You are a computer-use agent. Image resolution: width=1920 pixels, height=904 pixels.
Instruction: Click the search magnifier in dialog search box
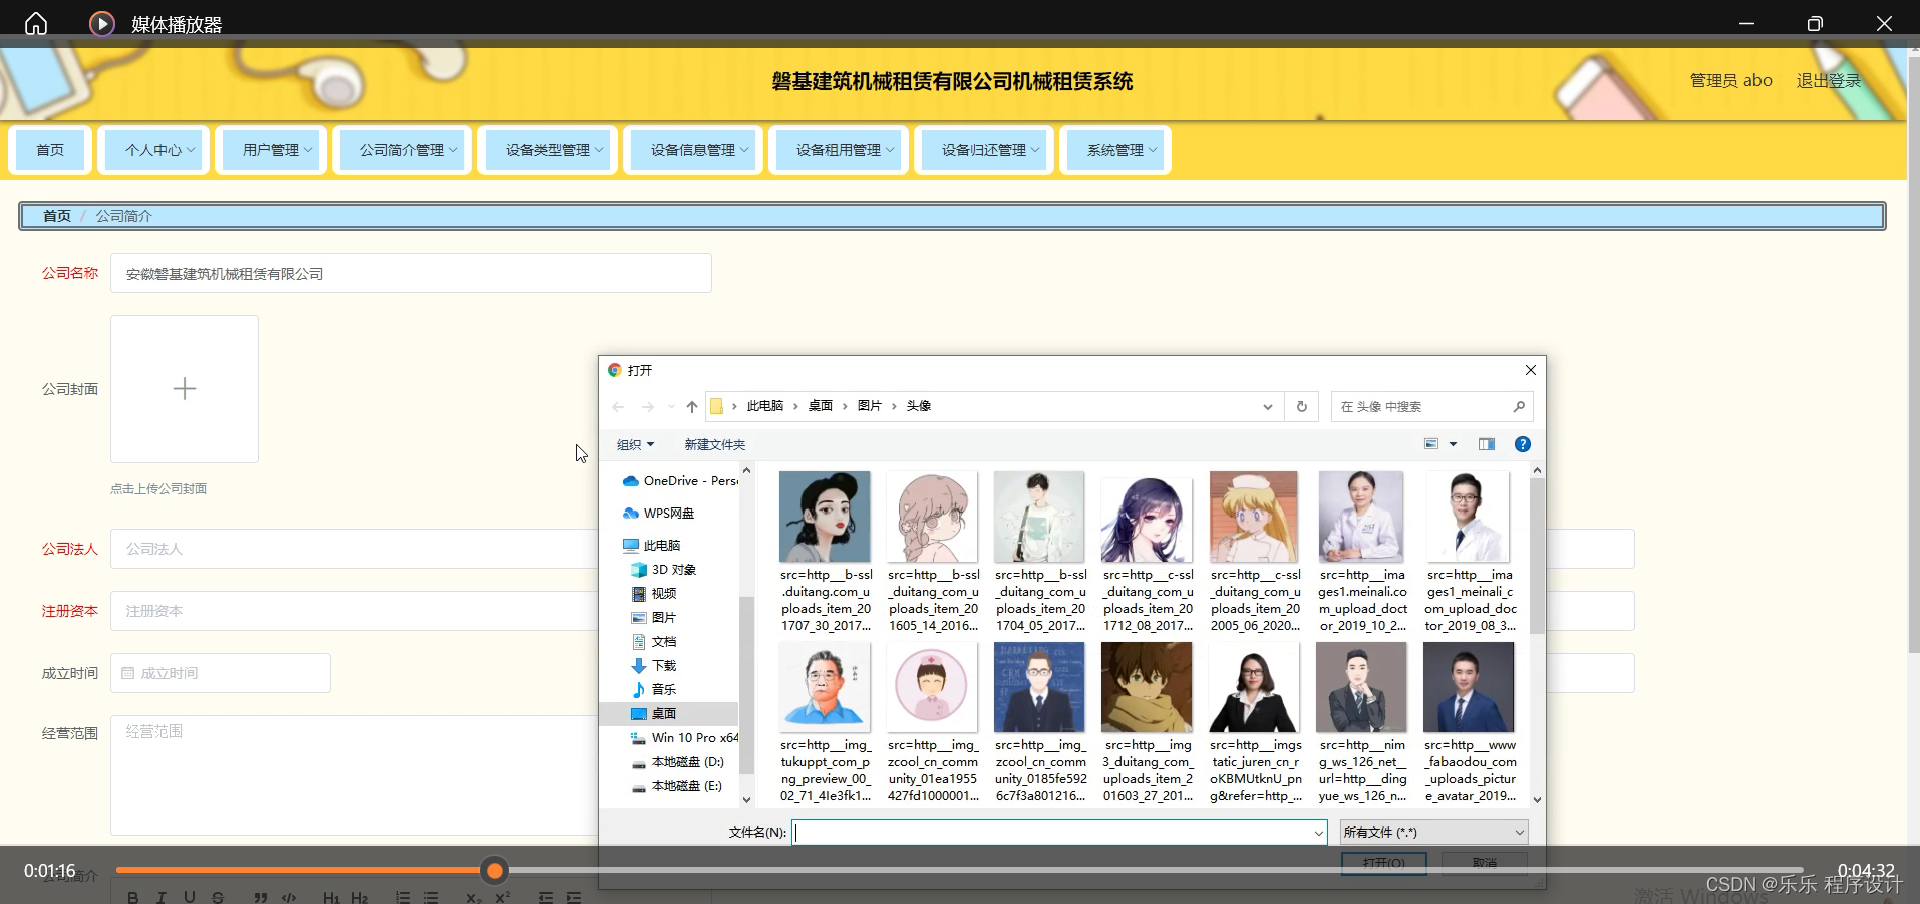(x=1519, y=406)
